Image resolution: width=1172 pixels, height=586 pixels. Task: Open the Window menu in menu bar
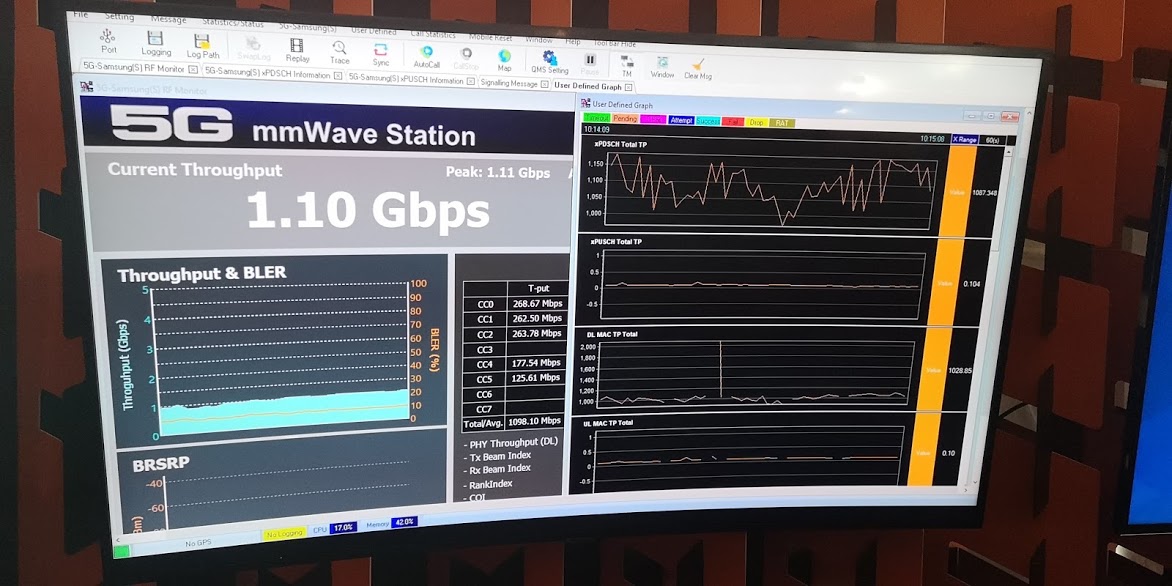[x=538, y=40]
